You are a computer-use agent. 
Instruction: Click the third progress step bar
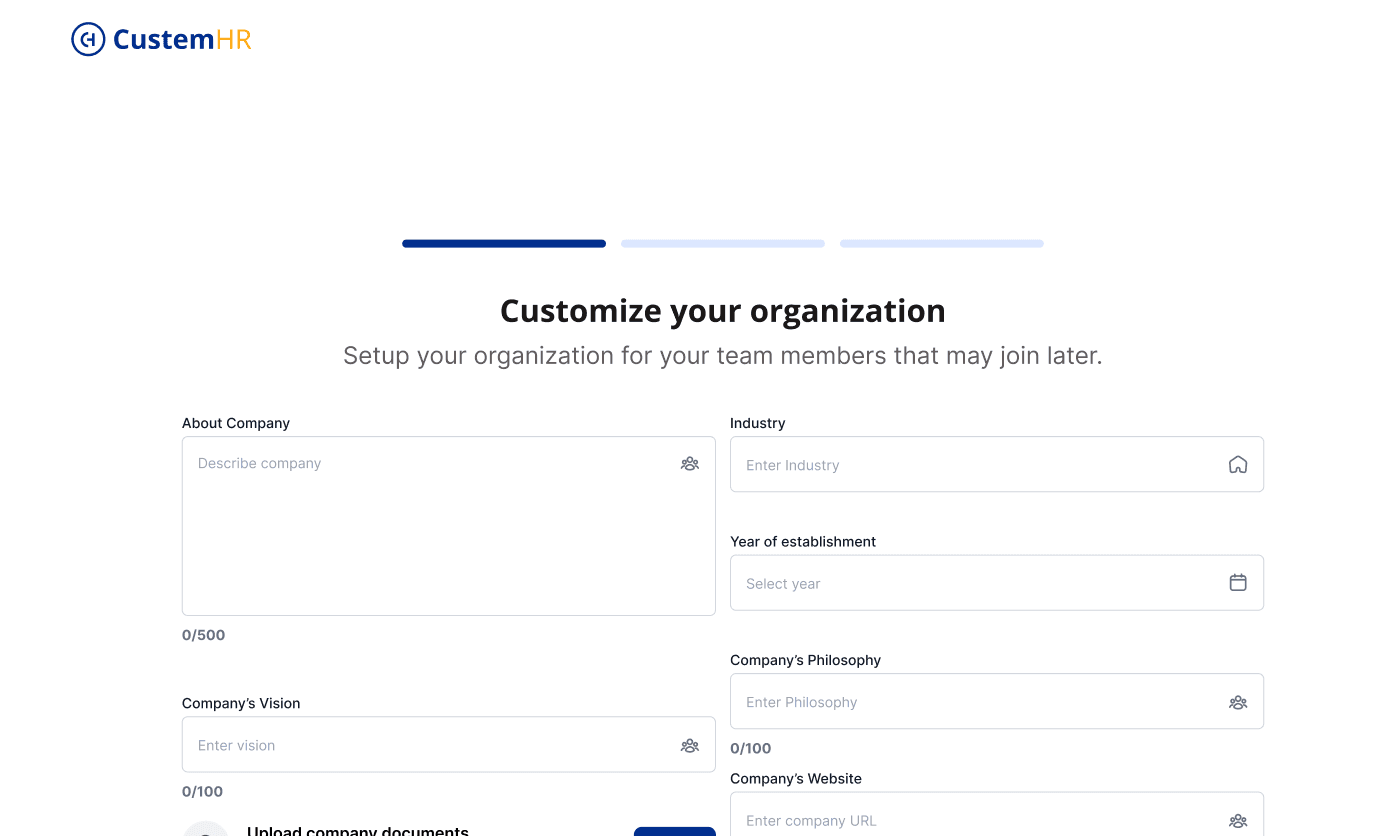[x=942, y=244]
